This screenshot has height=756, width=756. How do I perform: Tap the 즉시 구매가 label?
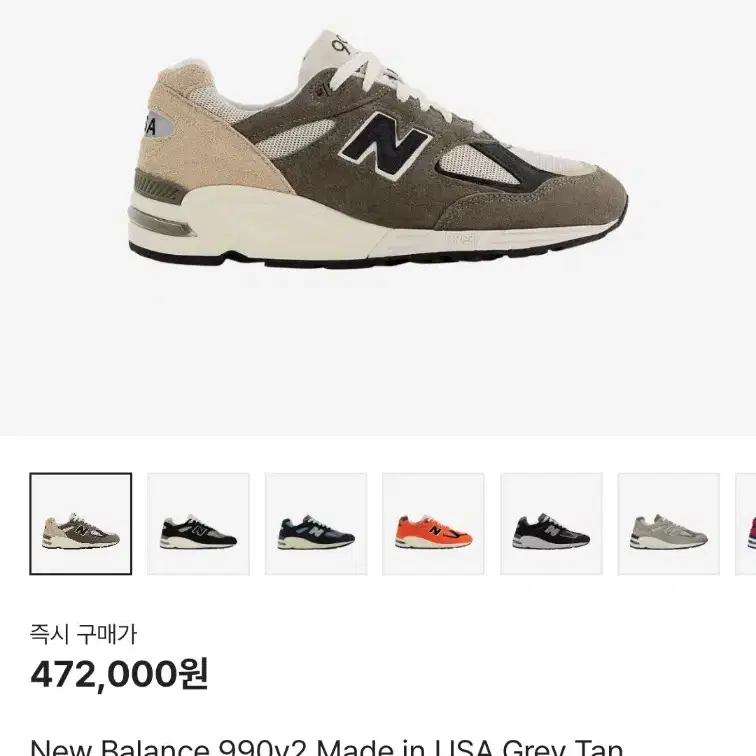[x=83, y=634]
